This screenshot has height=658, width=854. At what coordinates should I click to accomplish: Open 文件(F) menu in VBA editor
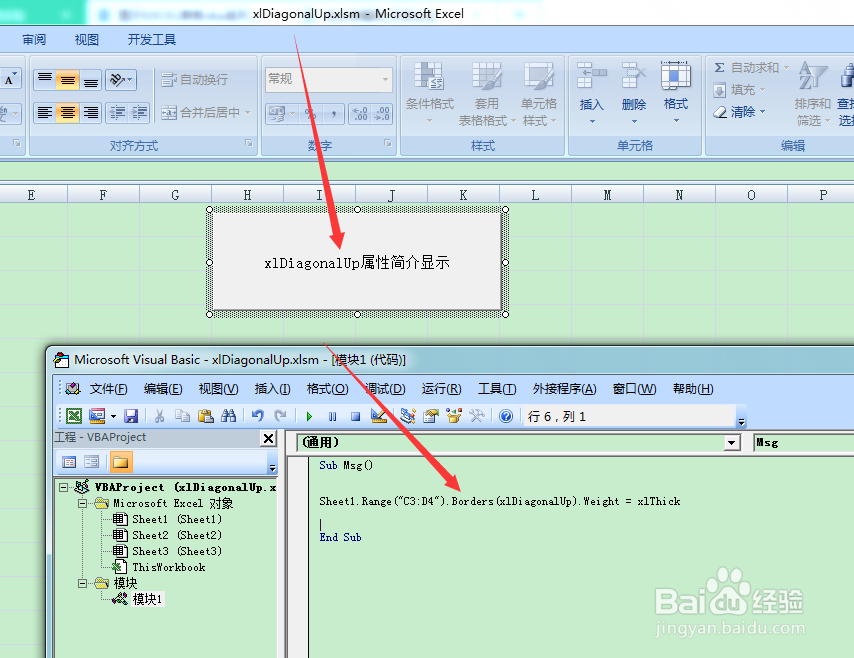pos(108,389)
